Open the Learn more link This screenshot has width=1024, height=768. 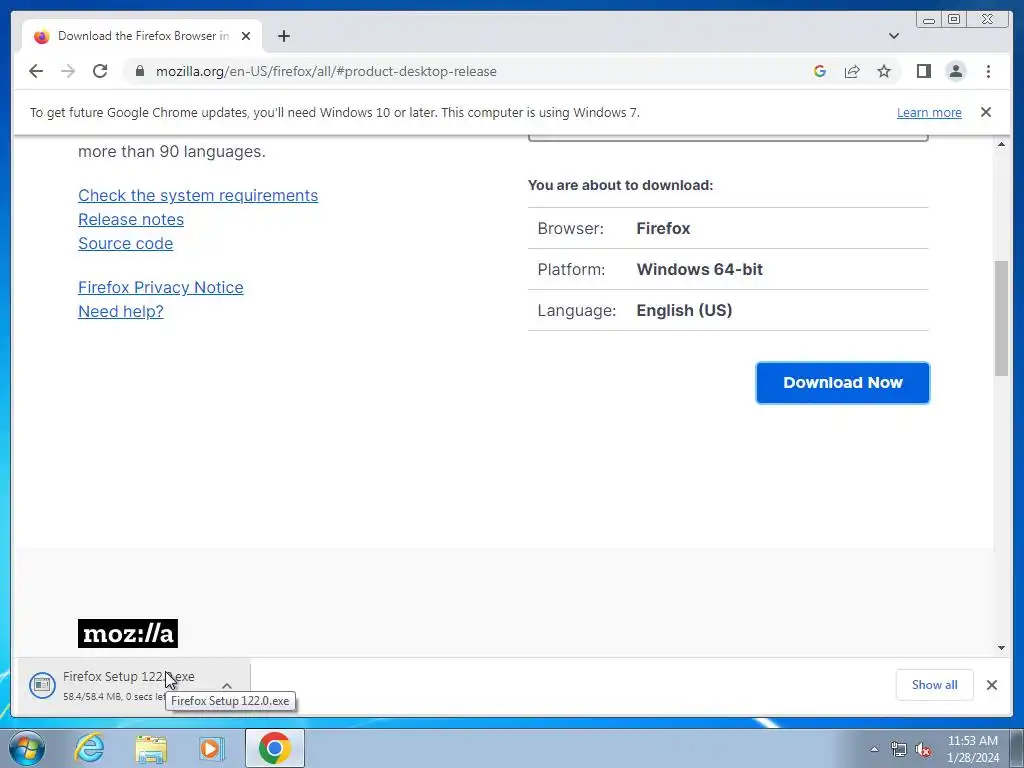(x=929, y=112)
